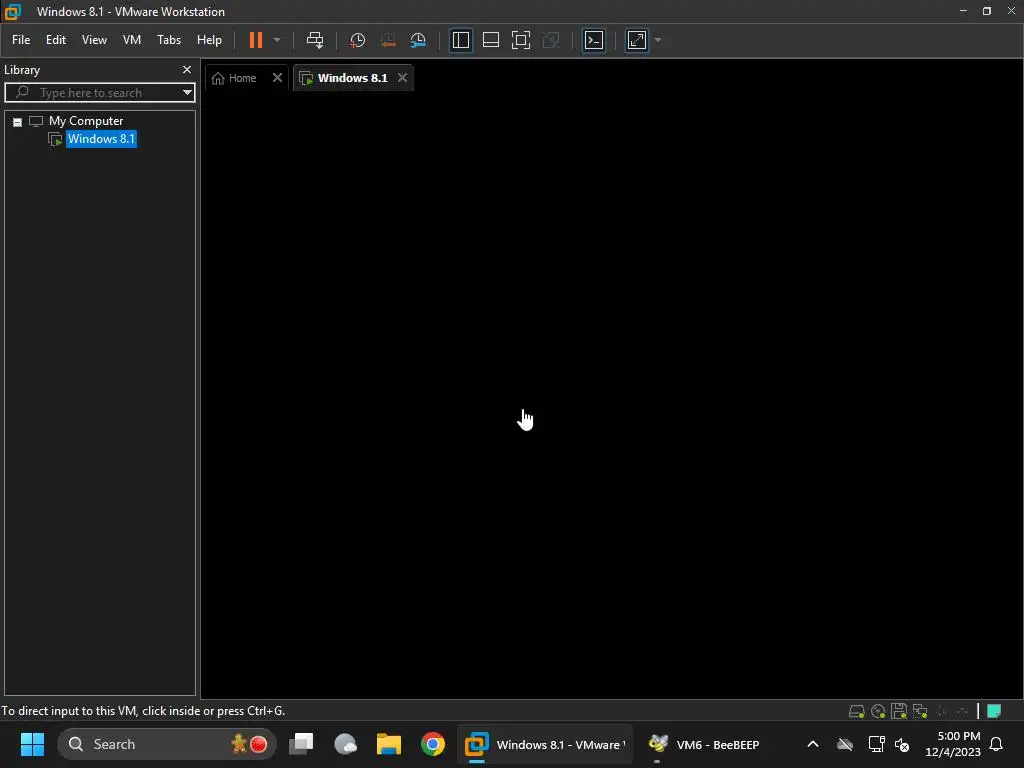Click the Unity mode toolbar icon

click(551, 40)
